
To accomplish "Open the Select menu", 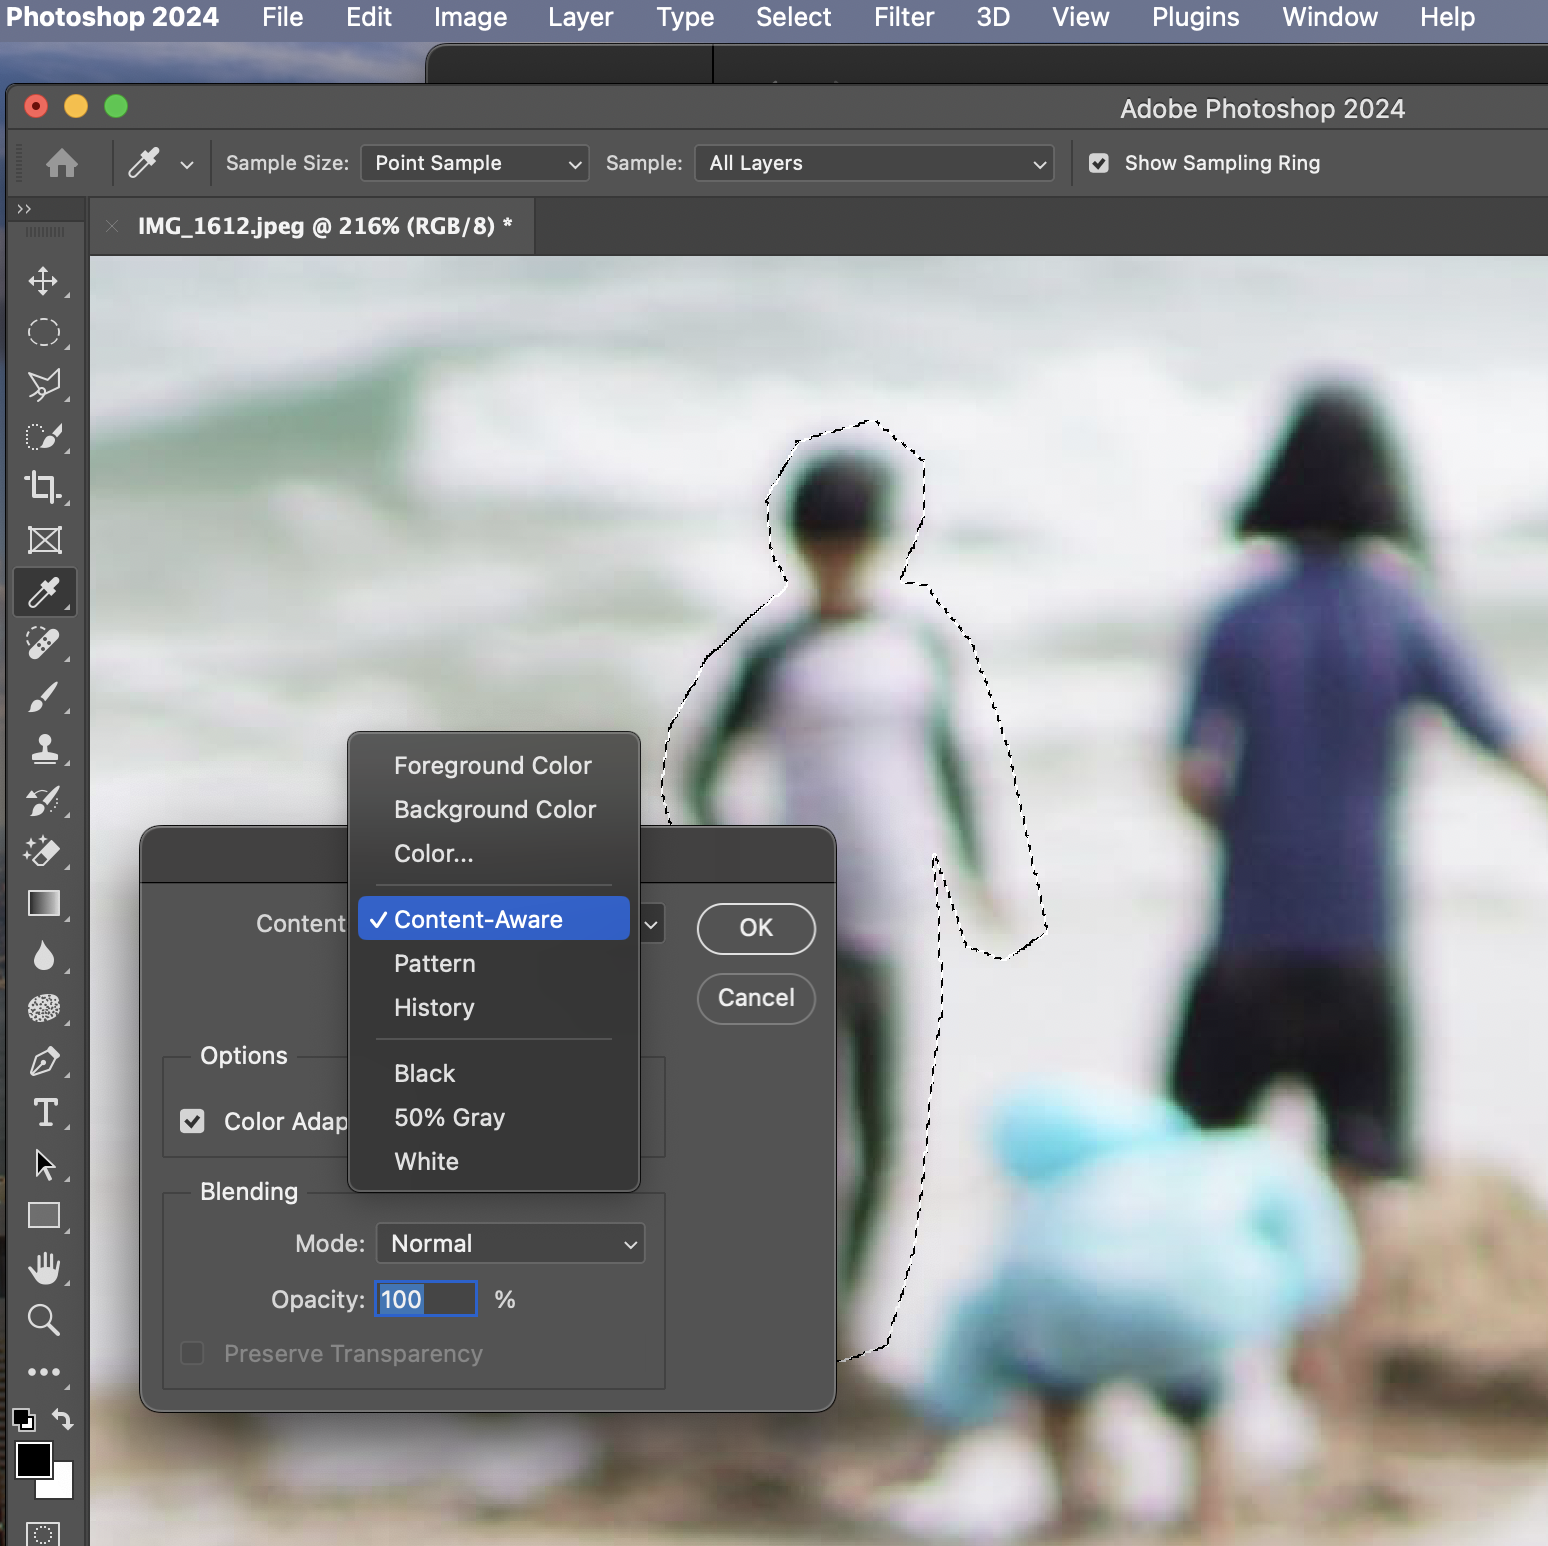I will [793, 17].
